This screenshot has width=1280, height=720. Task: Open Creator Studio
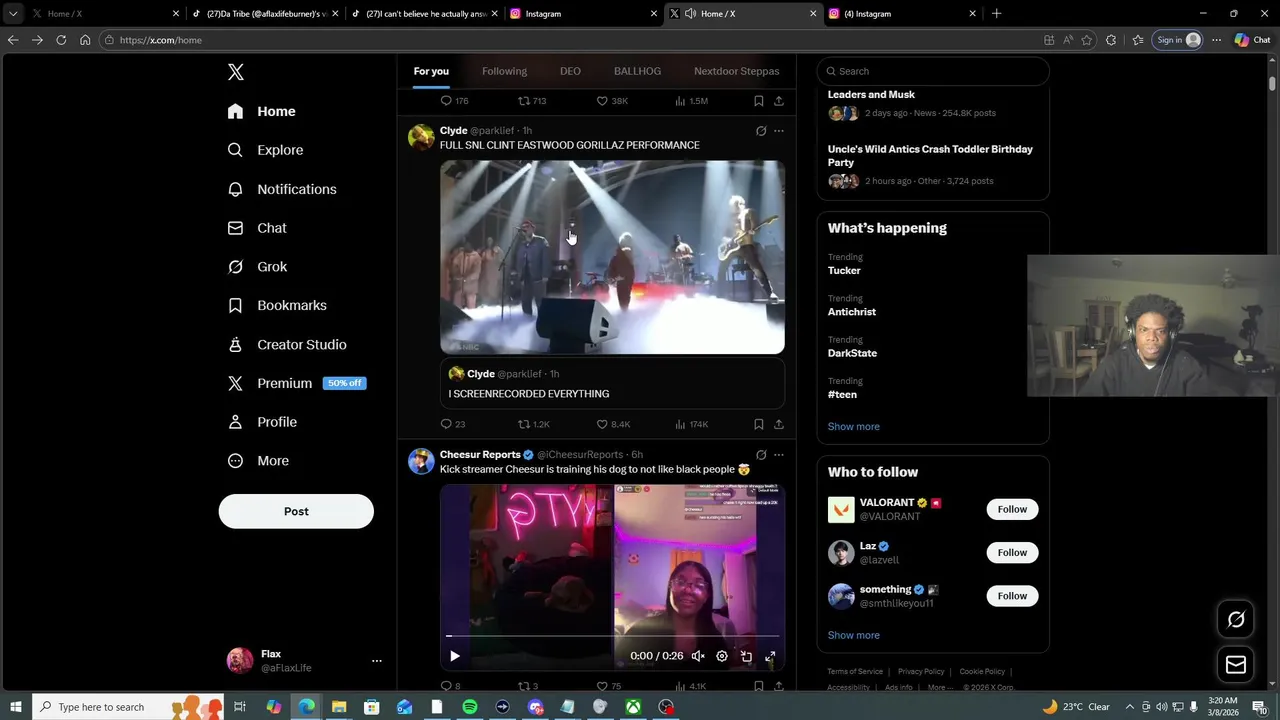(x=287, y=344)
